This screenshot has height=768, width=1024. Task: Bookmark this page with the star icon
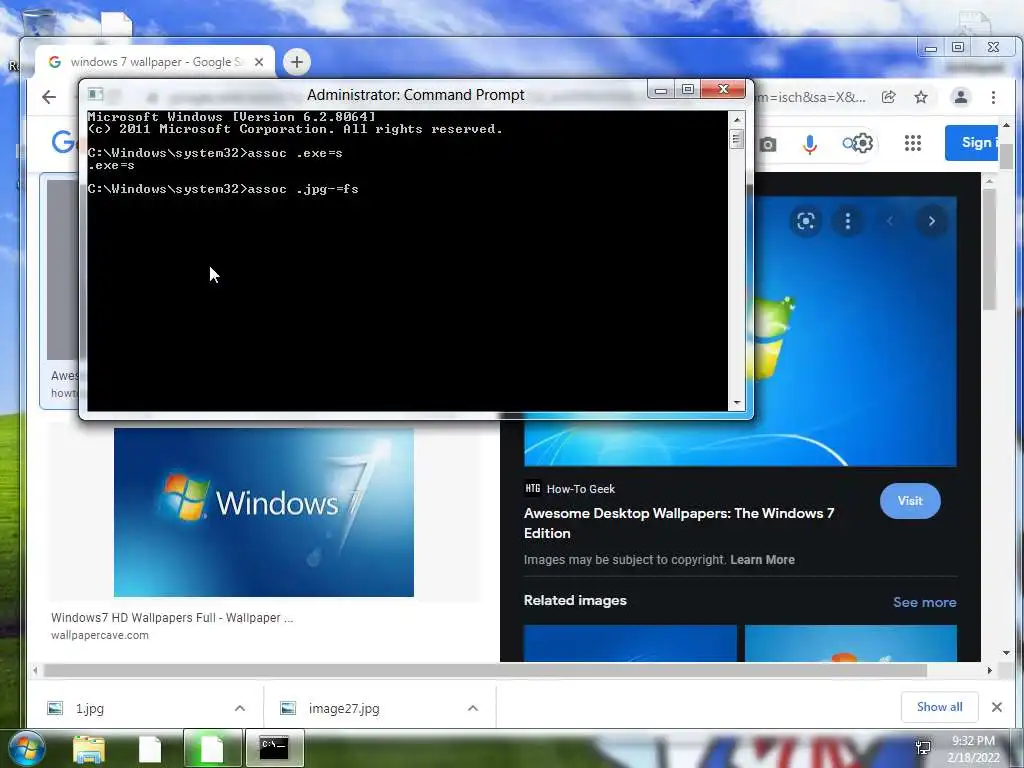point(921,97)
